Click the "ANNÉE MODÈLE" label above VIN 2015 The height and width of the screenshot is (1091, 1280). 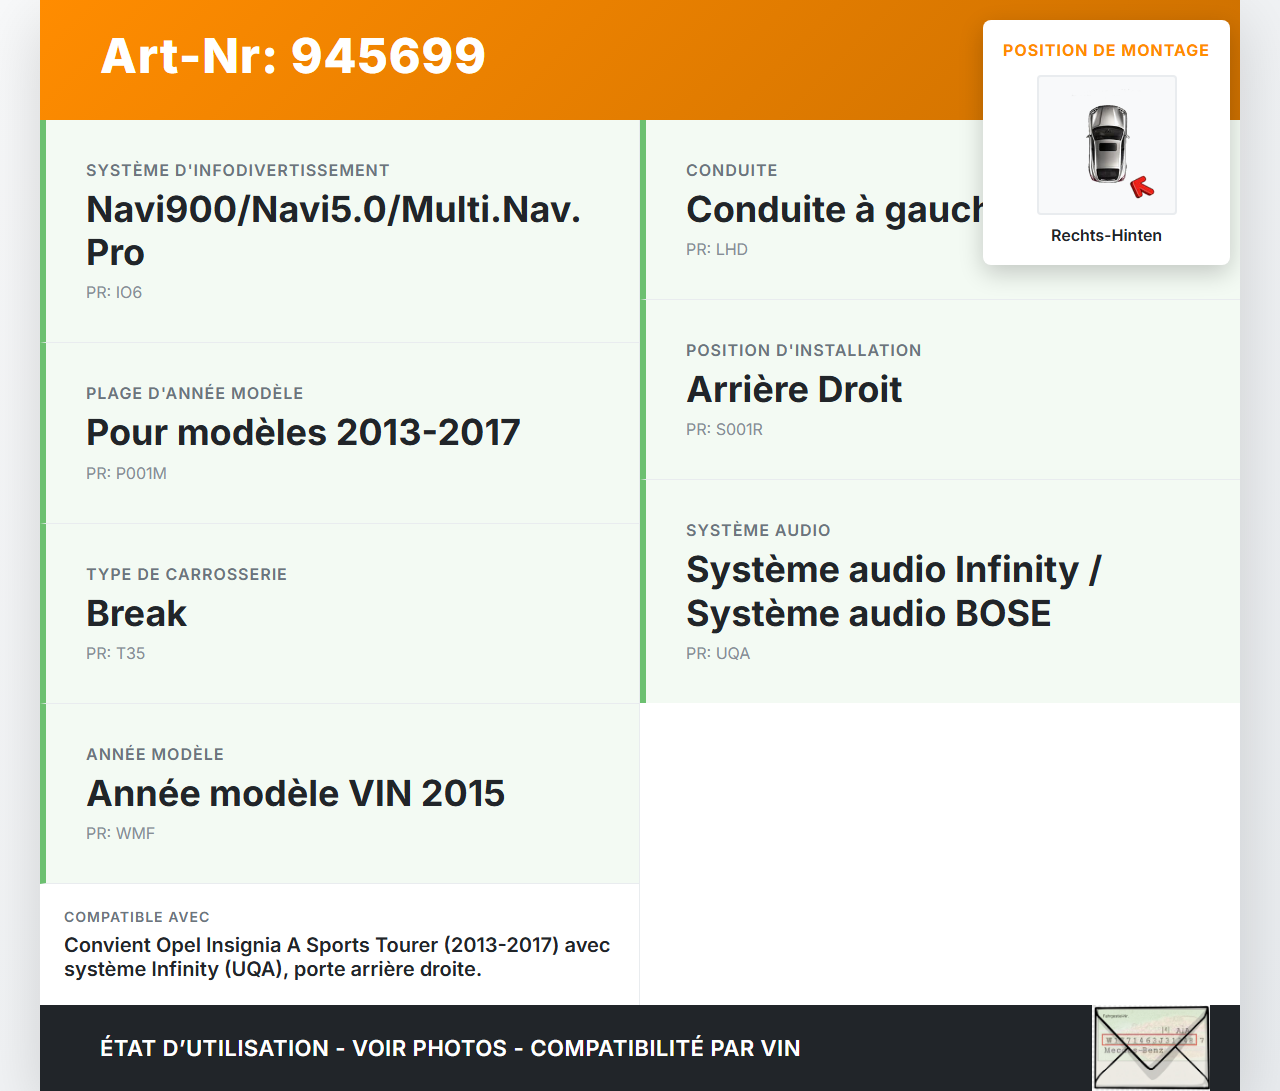pos(155,754)
